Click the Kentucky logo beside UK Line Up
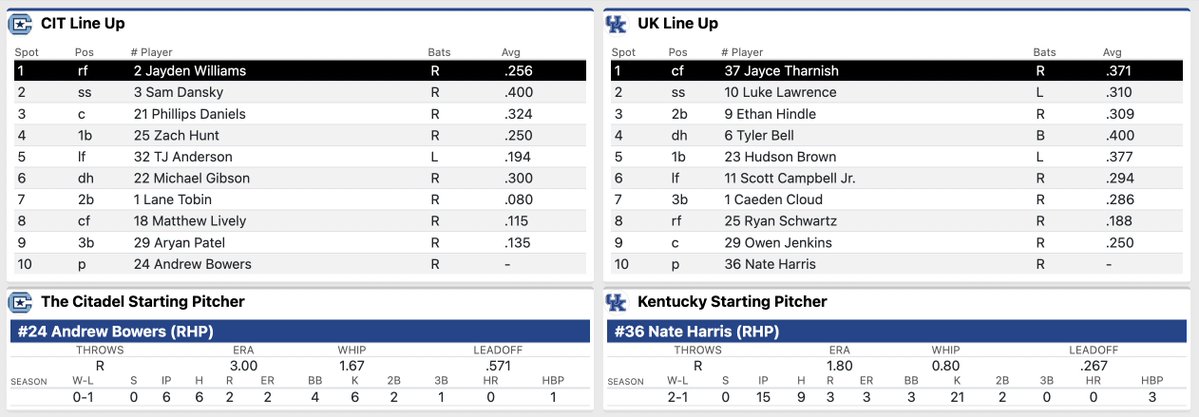Screen dimensions: 1199x417 616,23
